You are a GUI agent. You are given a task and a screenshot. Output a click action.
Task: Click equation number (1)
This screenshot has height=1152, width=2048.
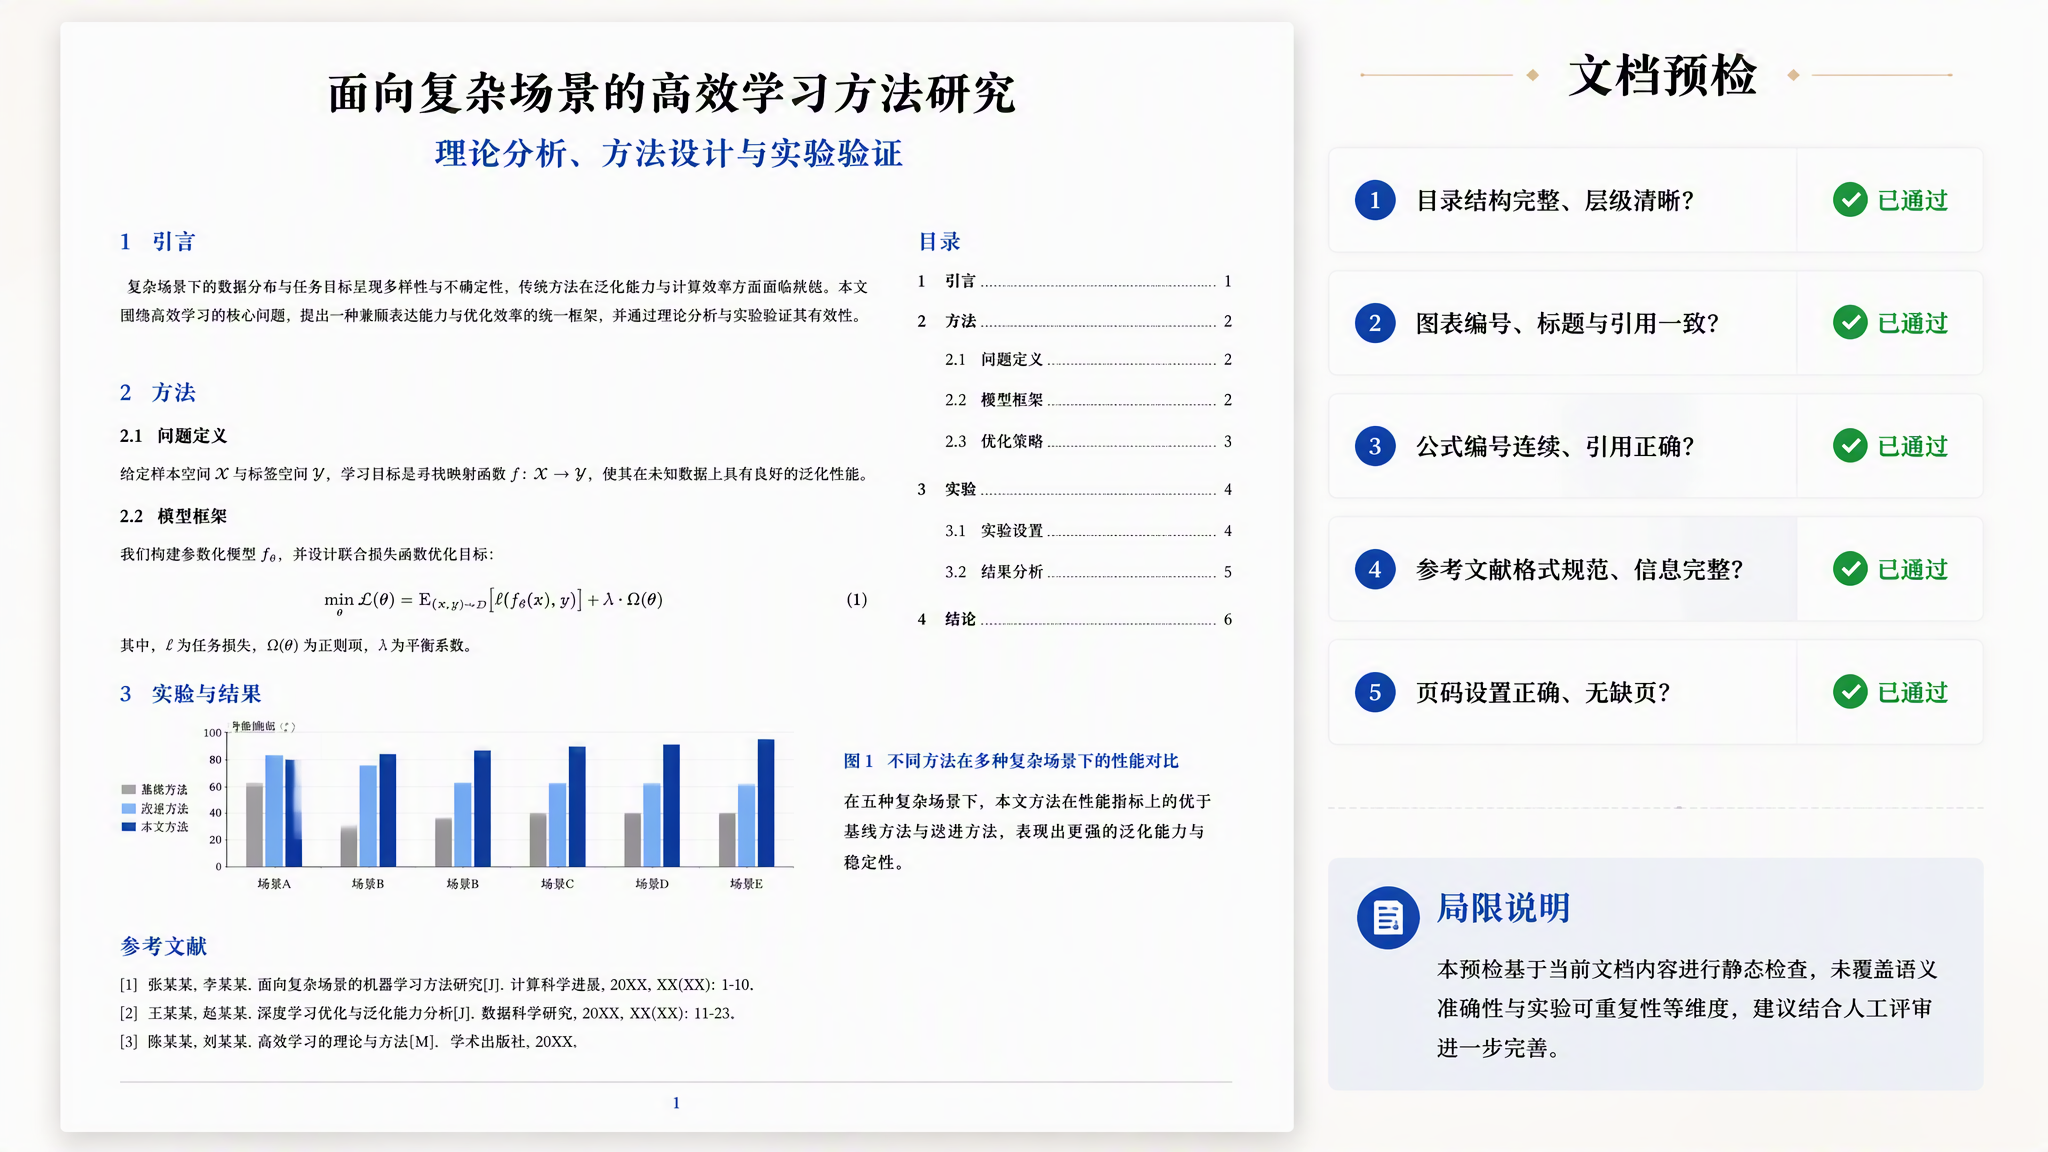[857, 600]
